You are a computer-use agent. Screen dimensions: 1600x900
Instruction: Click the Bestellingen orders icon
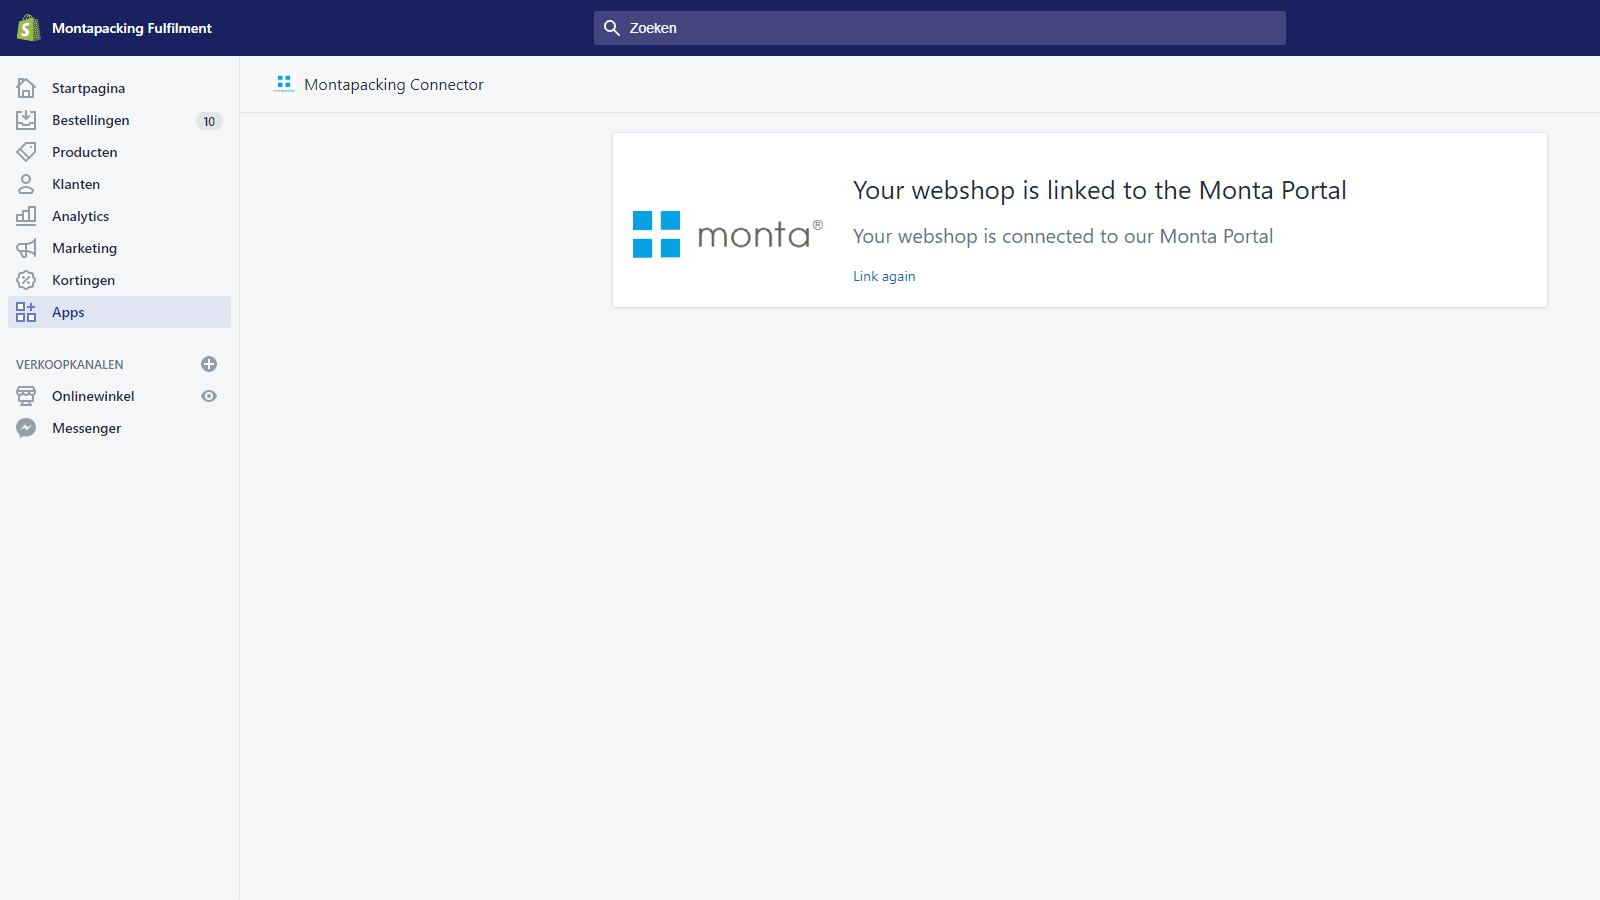point(26,120)
